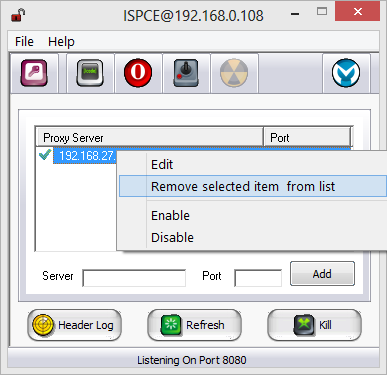Select the 192.168.27 proxy row
Viewport: 387px width, 375px height.
(x=85, y=155)
